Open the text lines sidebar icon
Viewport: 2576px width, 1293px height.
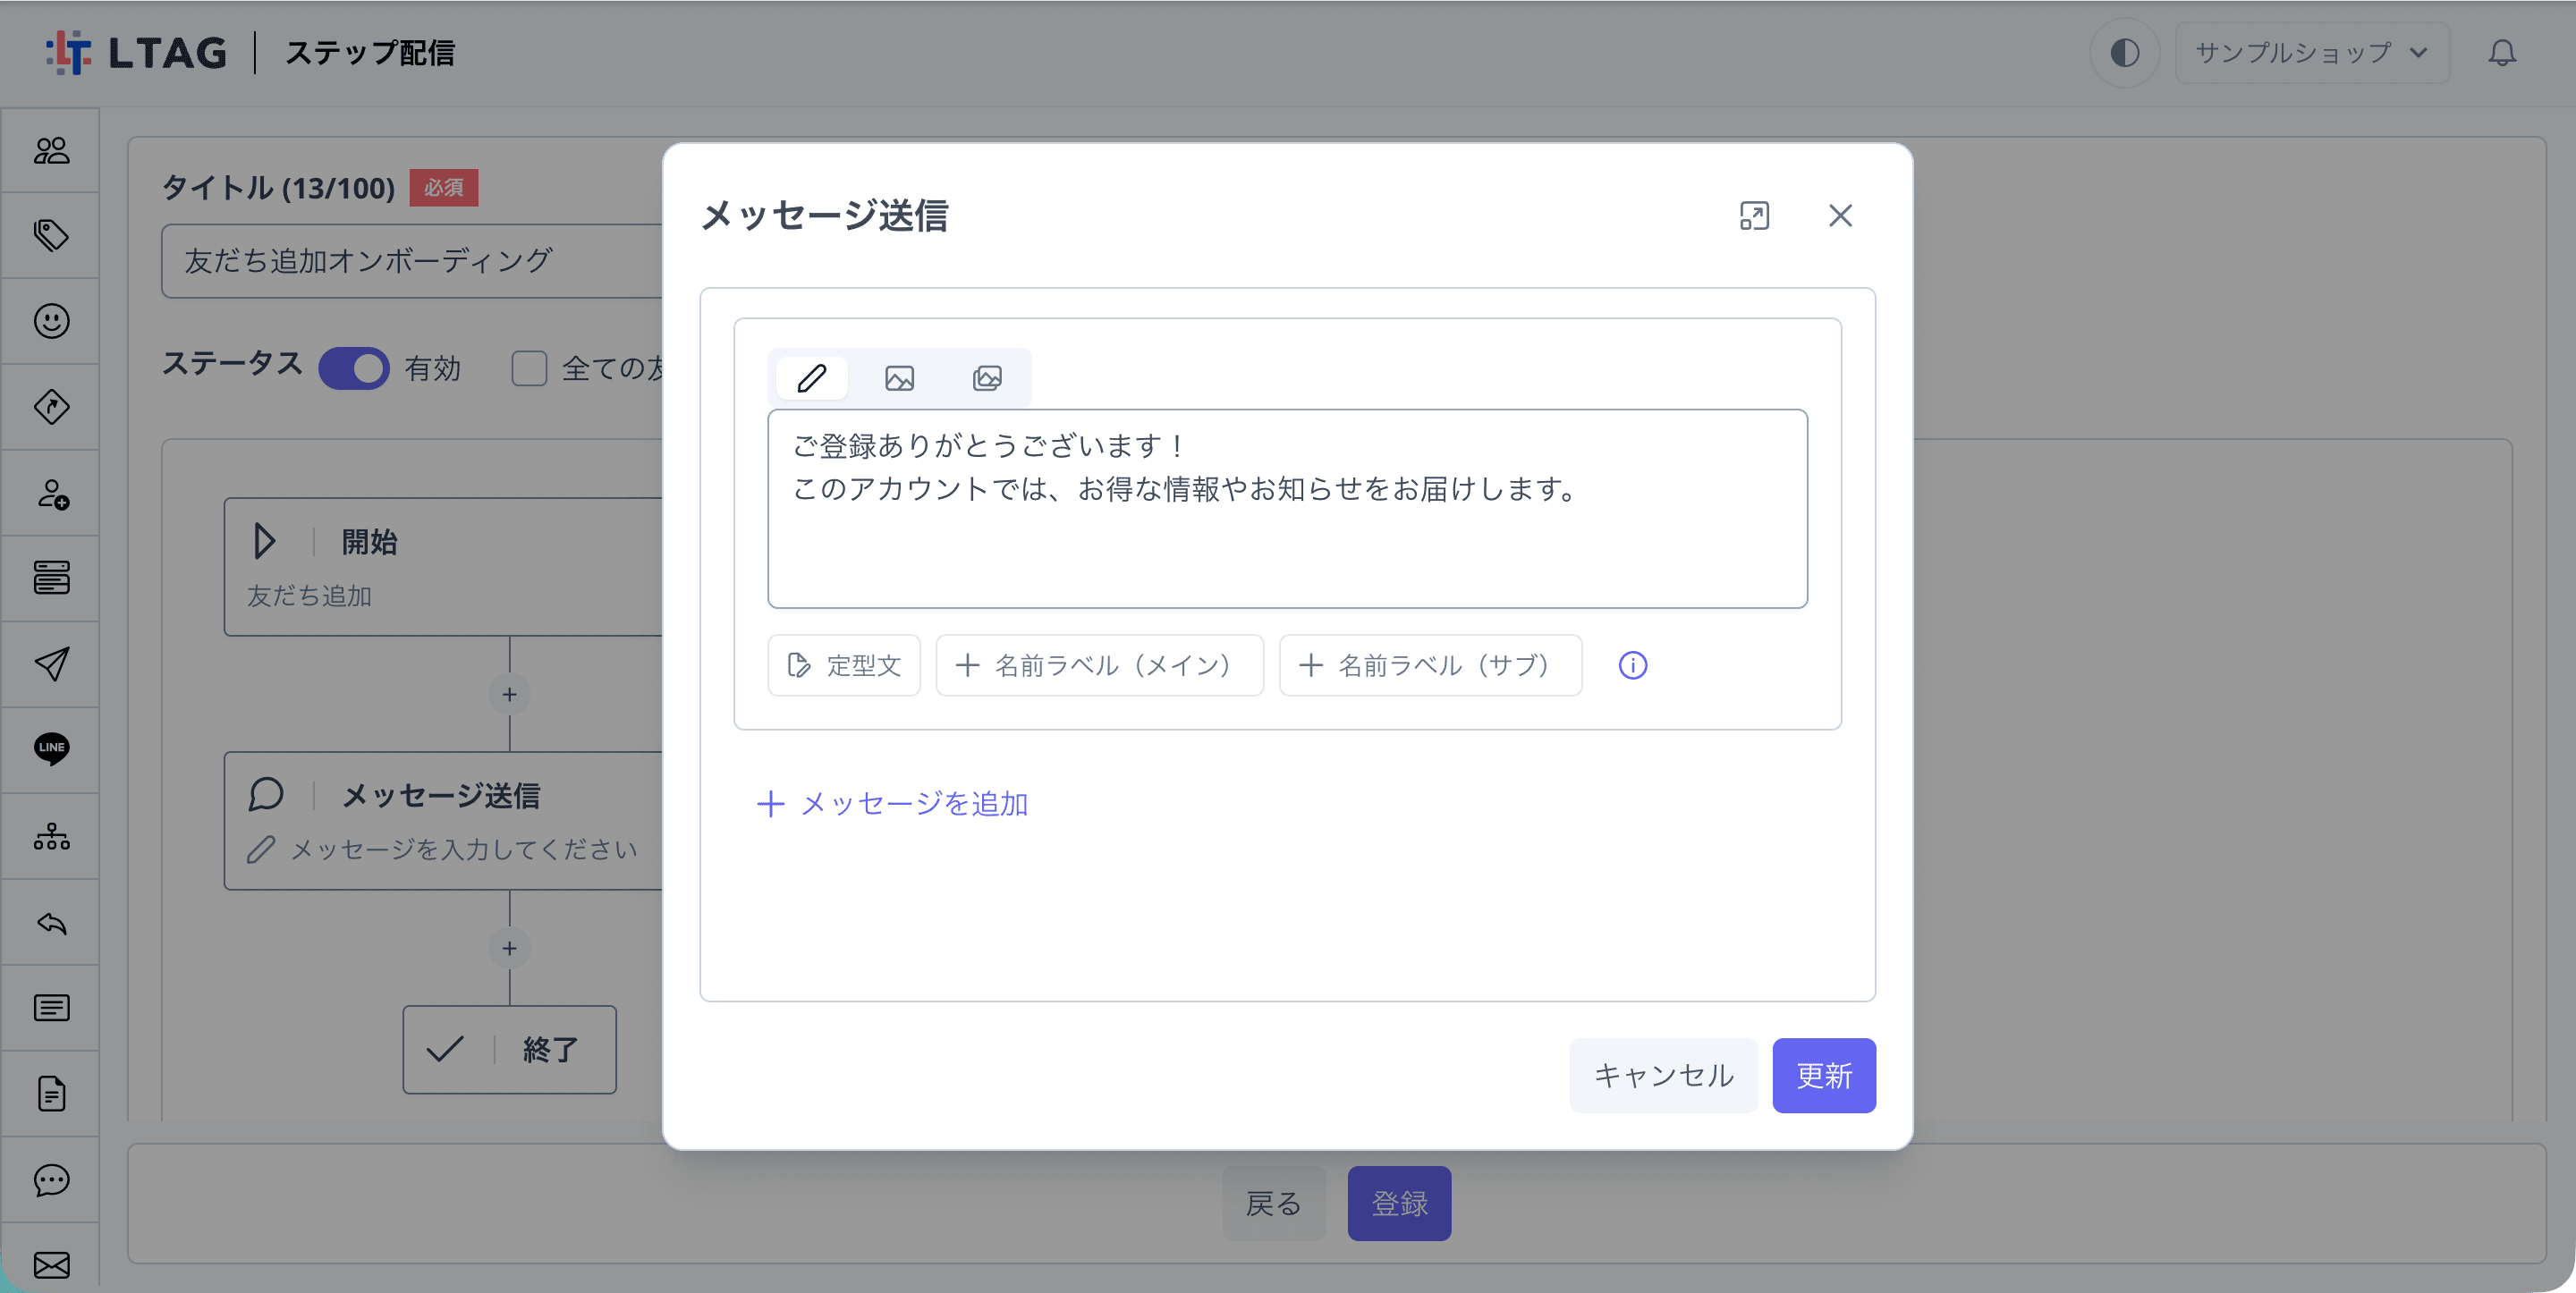51,1008
